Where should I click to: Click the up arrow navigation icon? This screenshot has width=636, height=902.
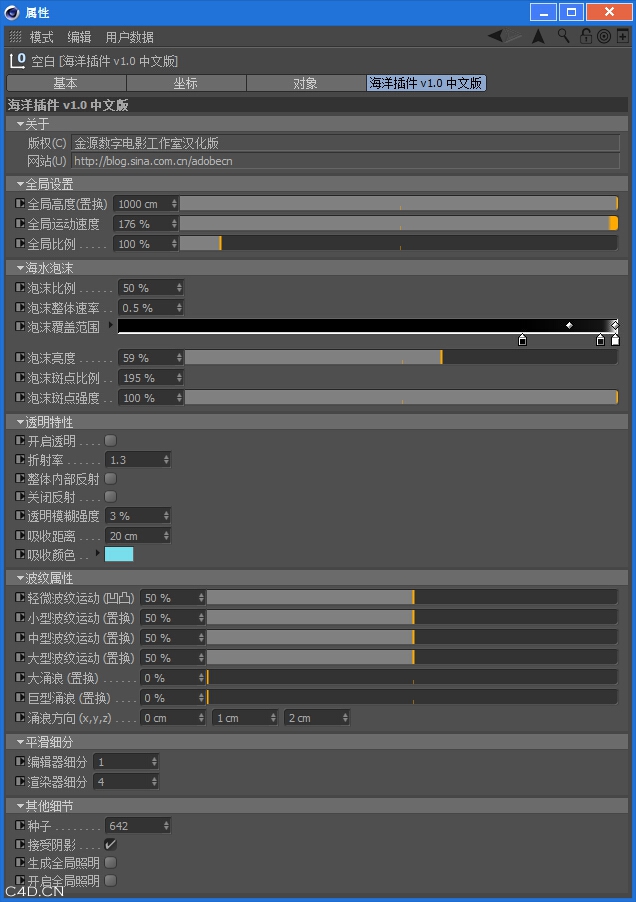tap(538, 36)
